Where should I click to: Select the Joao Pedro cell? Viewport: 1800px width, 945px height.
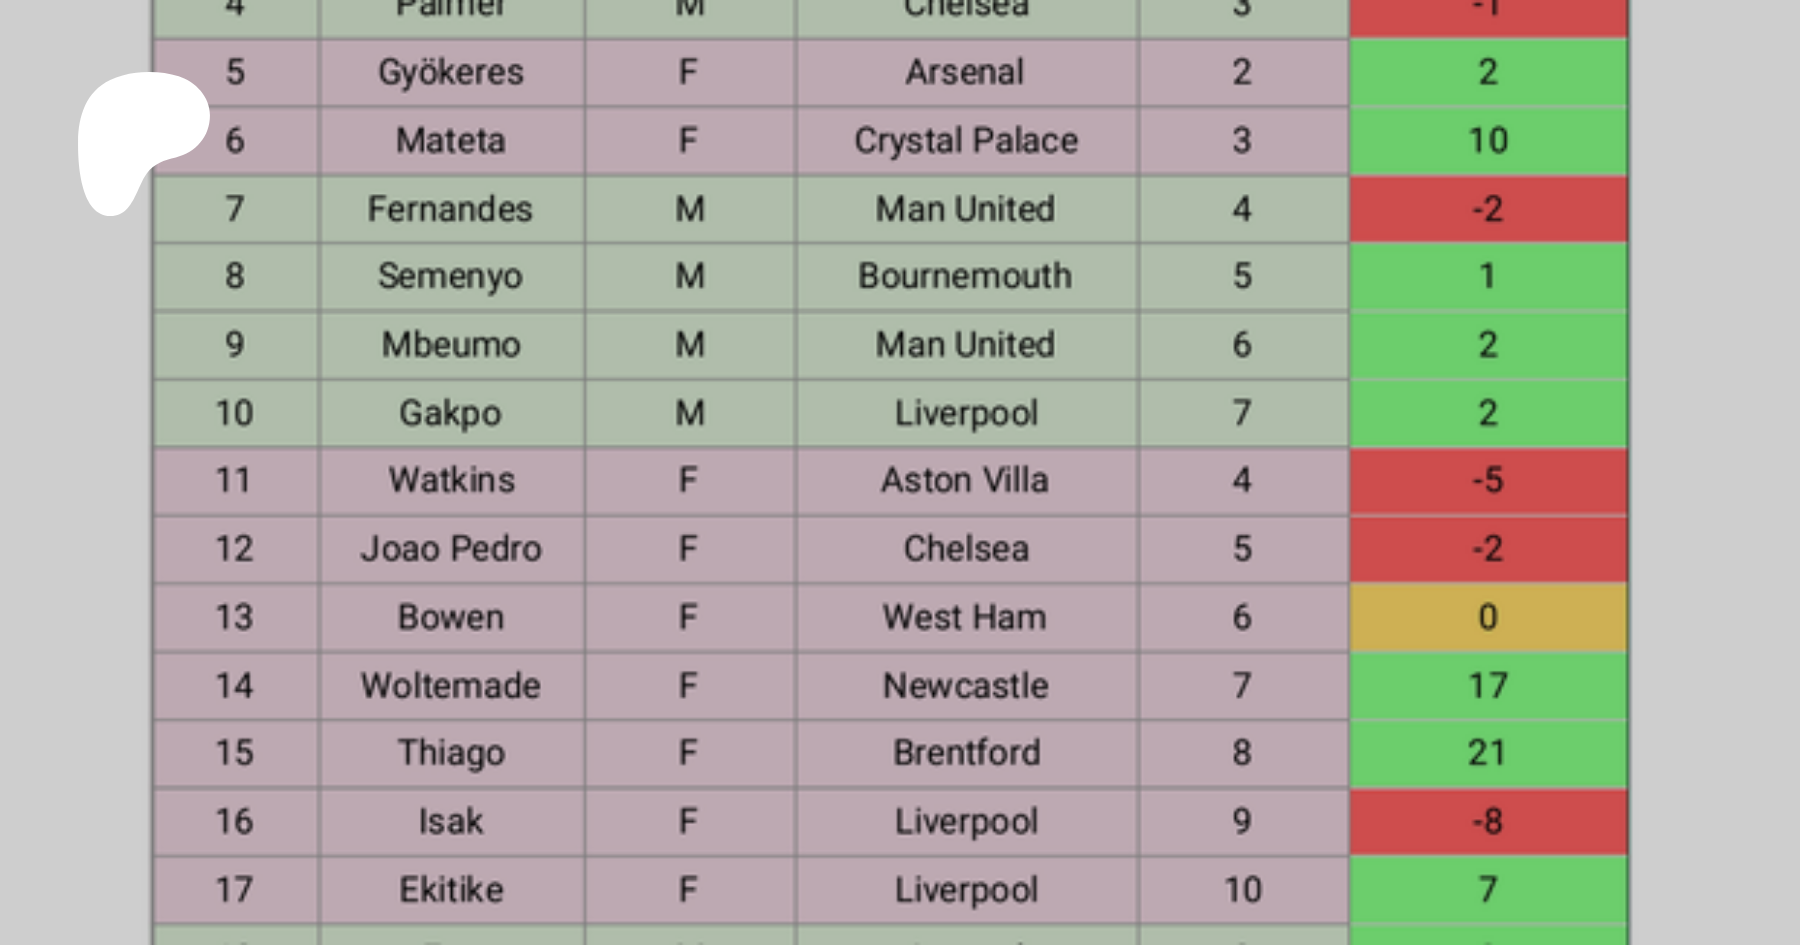click(x=451, y=549)
